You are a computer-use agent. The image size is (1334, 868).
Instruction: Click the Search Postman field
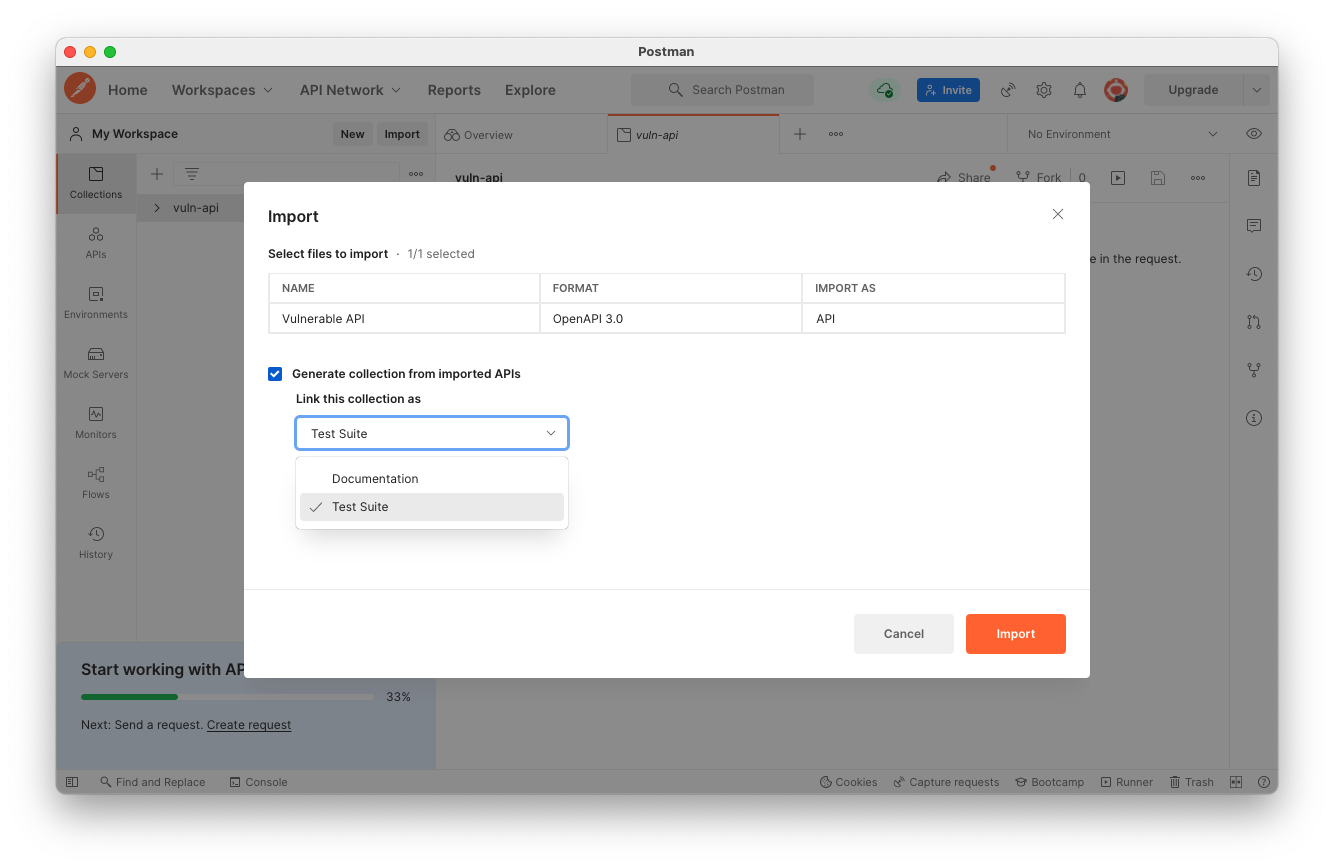(722, 90)
